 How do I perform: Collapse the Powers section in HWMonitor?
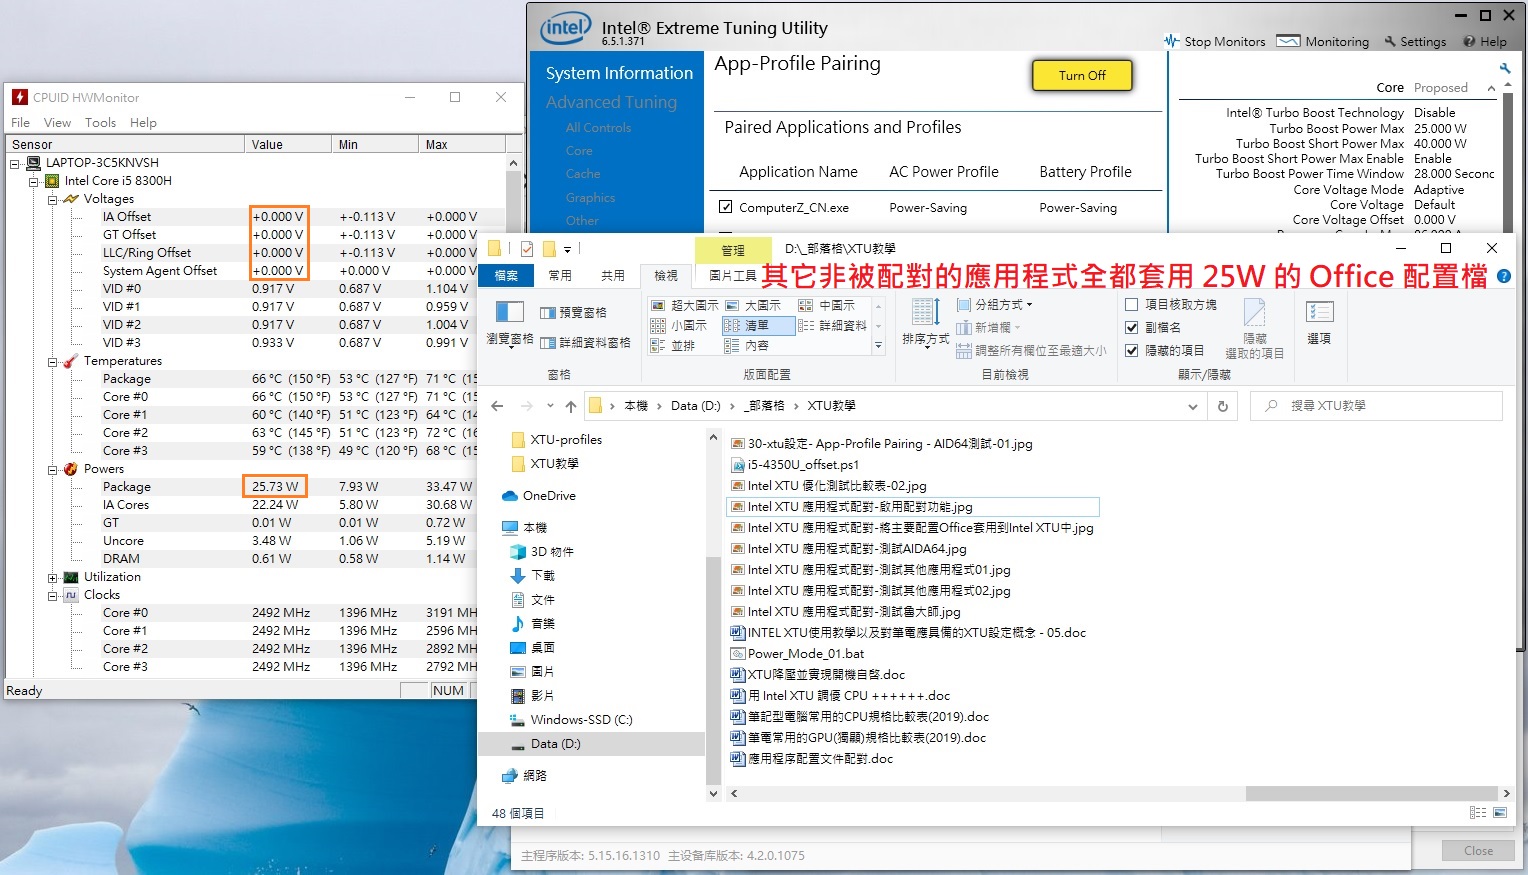click(52, 469)
